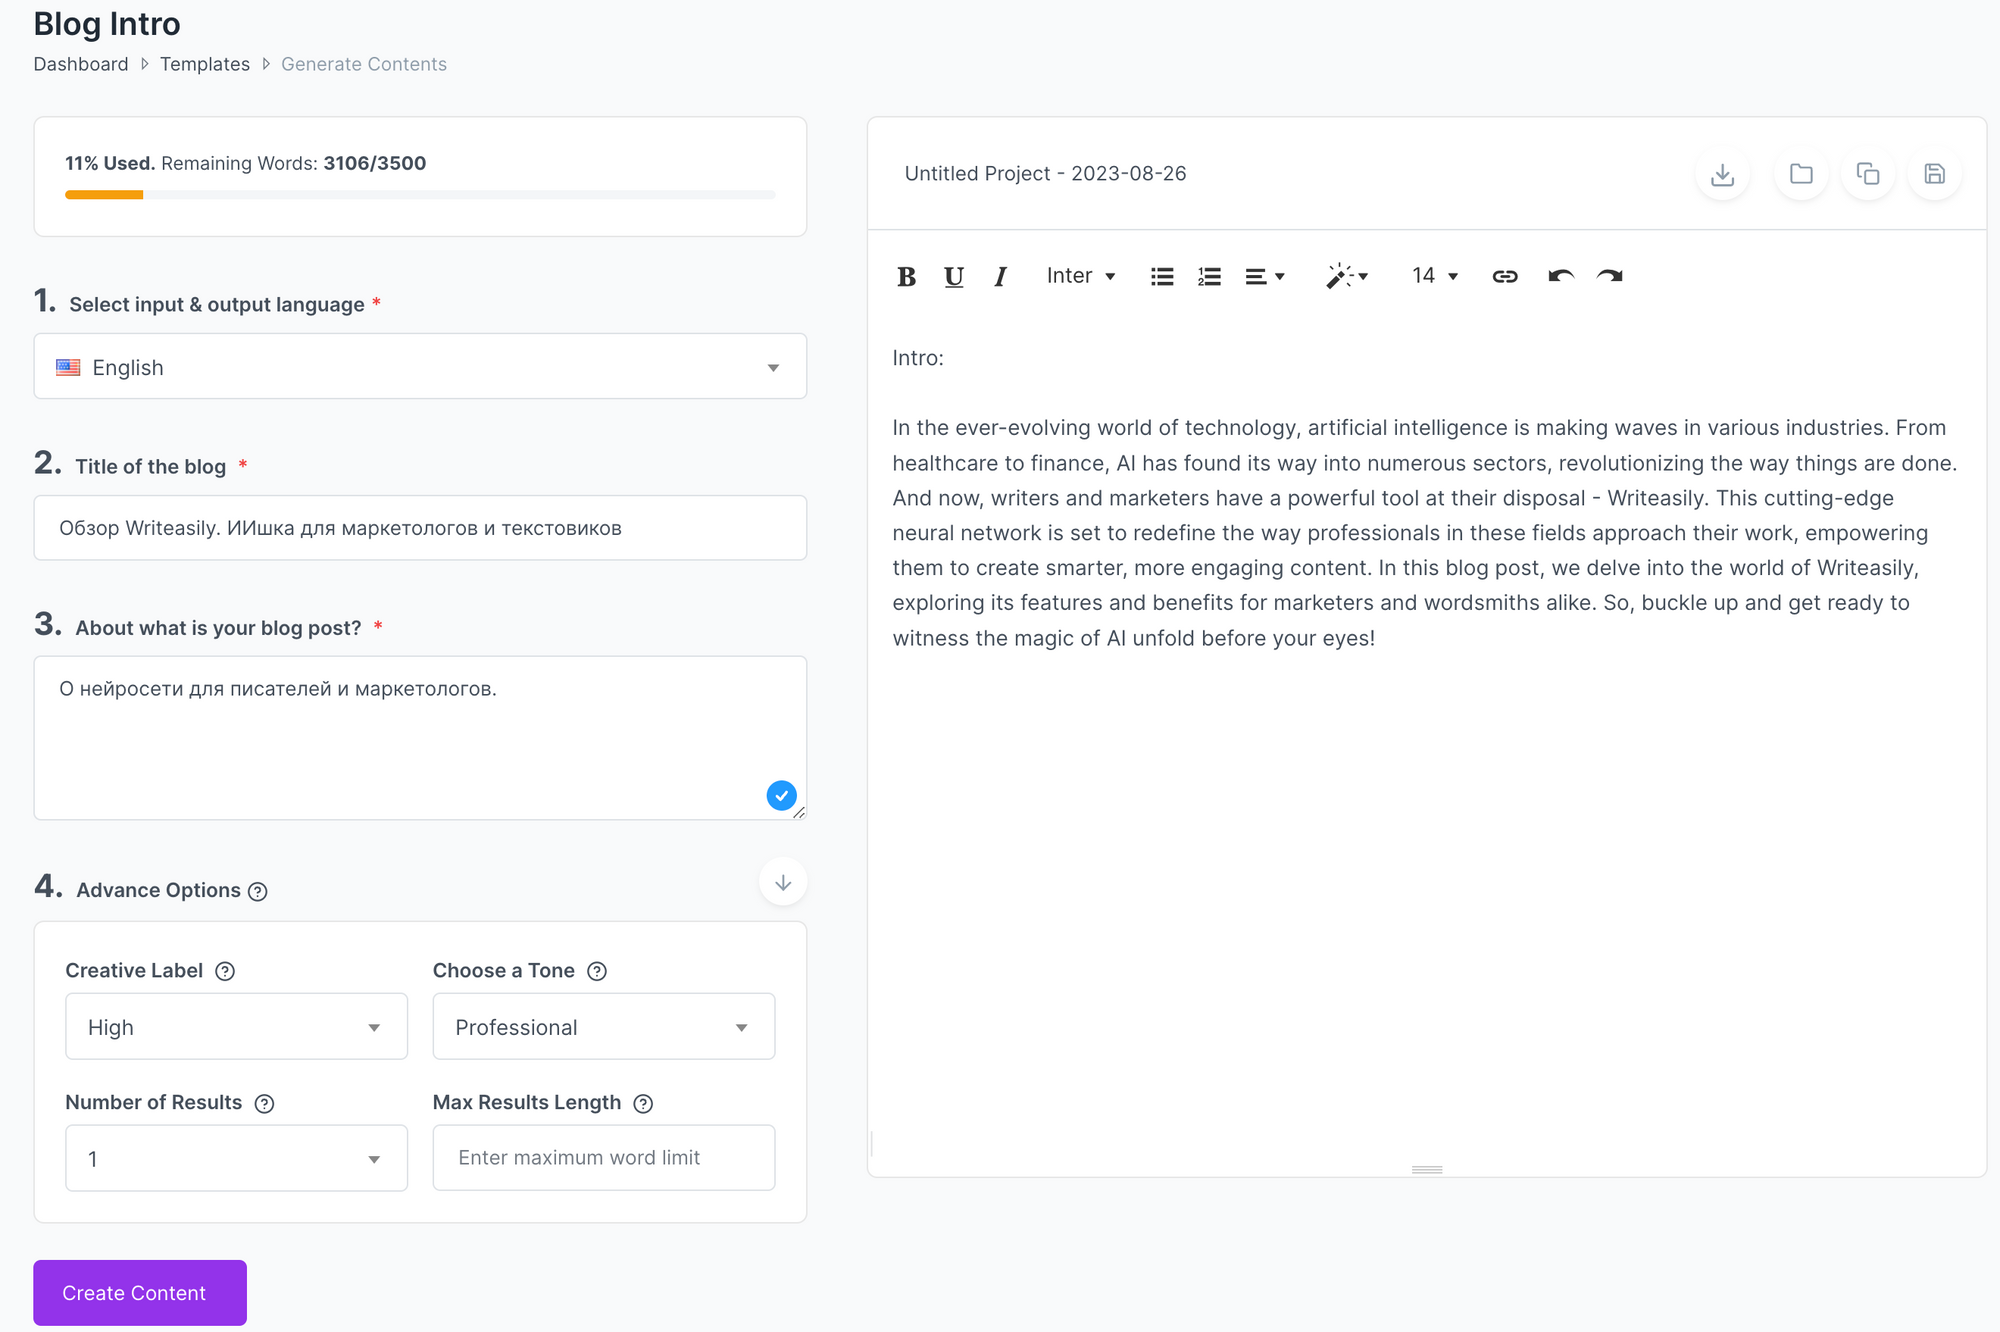Toggle underline formatting in editor

pos(954,276)
